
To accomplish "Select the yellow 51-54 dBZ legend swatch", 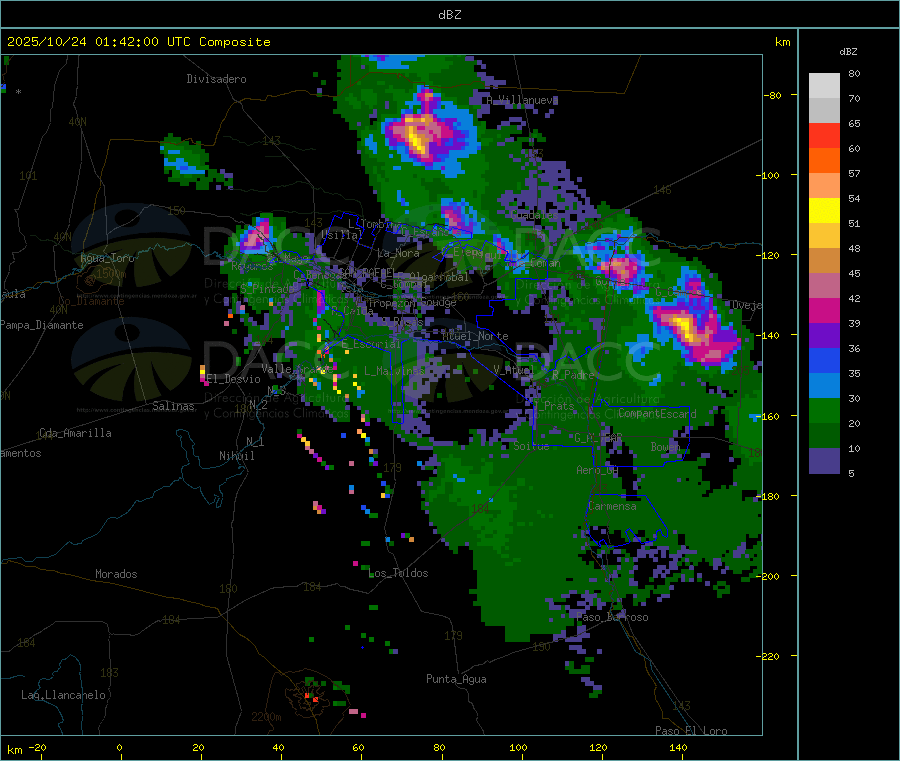I will click(x=824, y=211).
